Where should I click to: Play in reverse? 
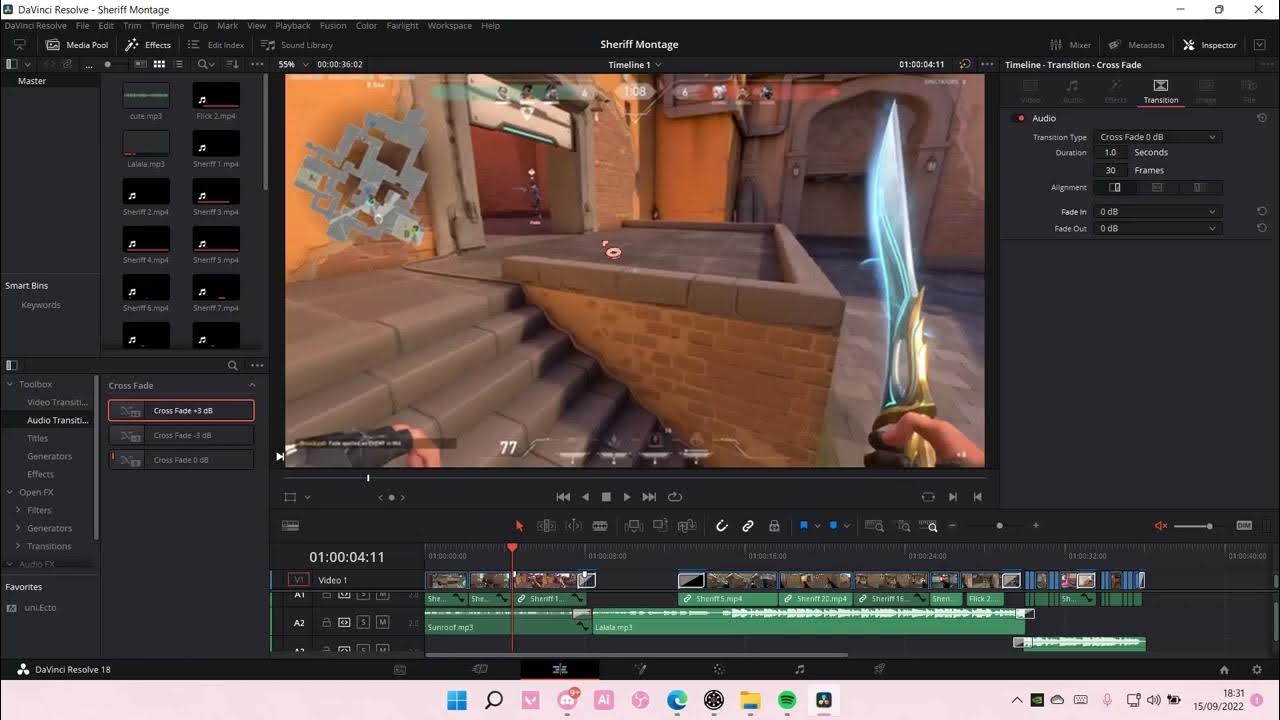click(x=585, y=497)
